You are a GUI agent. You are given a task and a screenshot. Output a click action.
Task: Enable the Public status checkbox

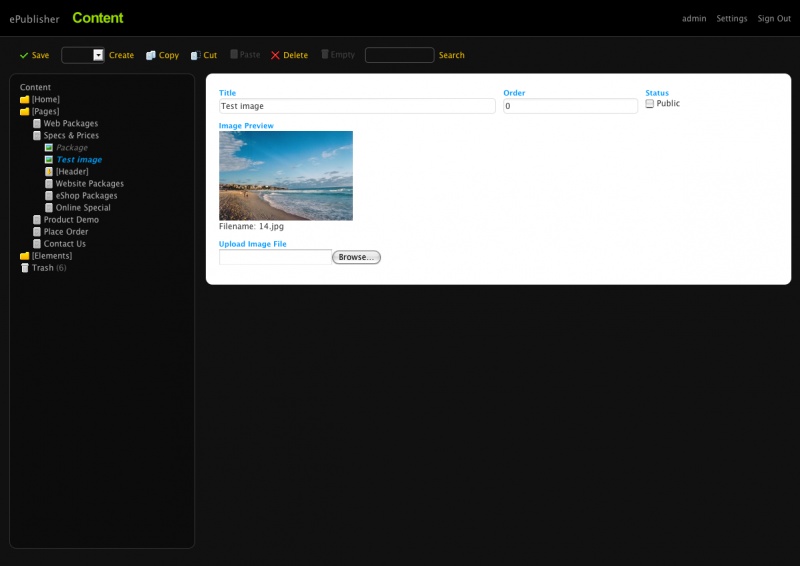(650, 104)
